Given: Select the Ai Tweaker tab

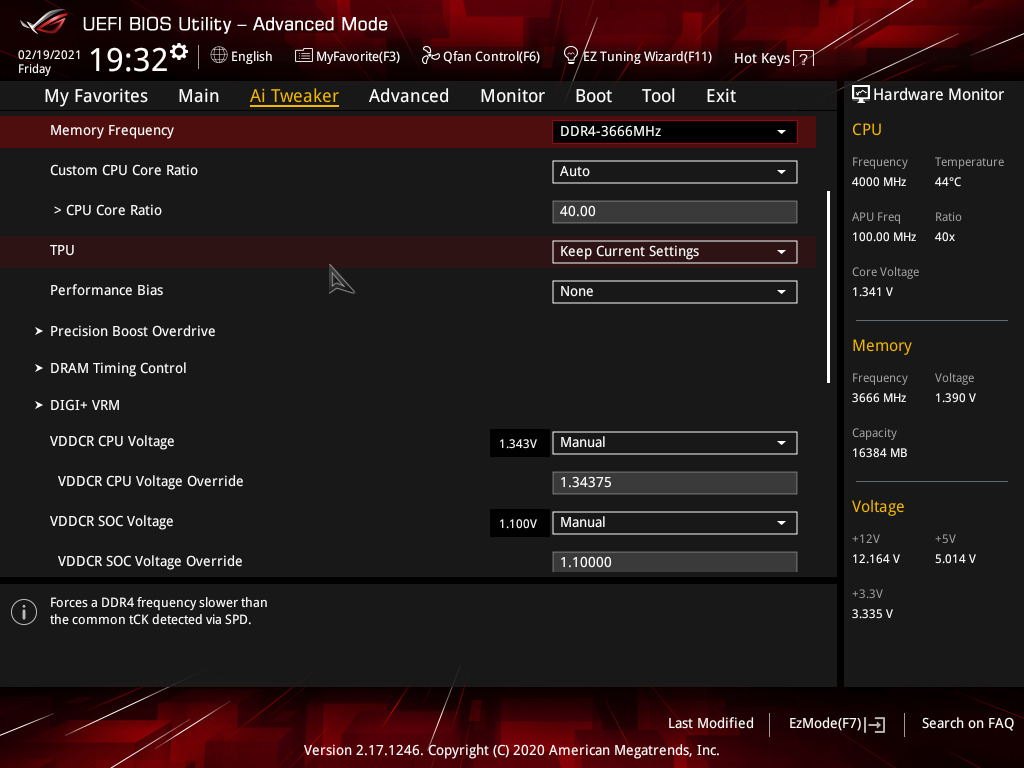Looking at the screenshot, I should coord(294,96).
